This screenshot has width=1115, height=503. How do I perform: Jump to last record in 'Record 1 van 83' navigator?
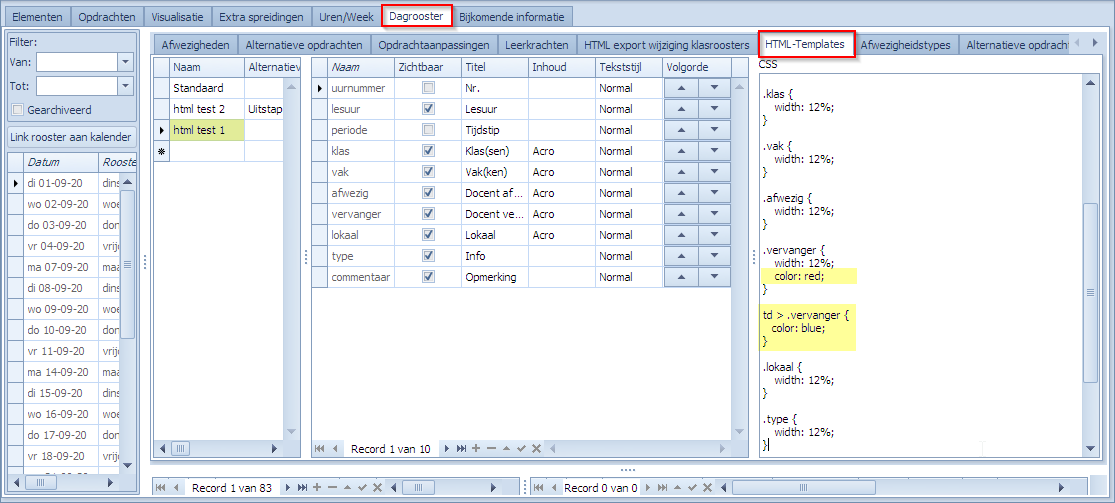(302, 487)
